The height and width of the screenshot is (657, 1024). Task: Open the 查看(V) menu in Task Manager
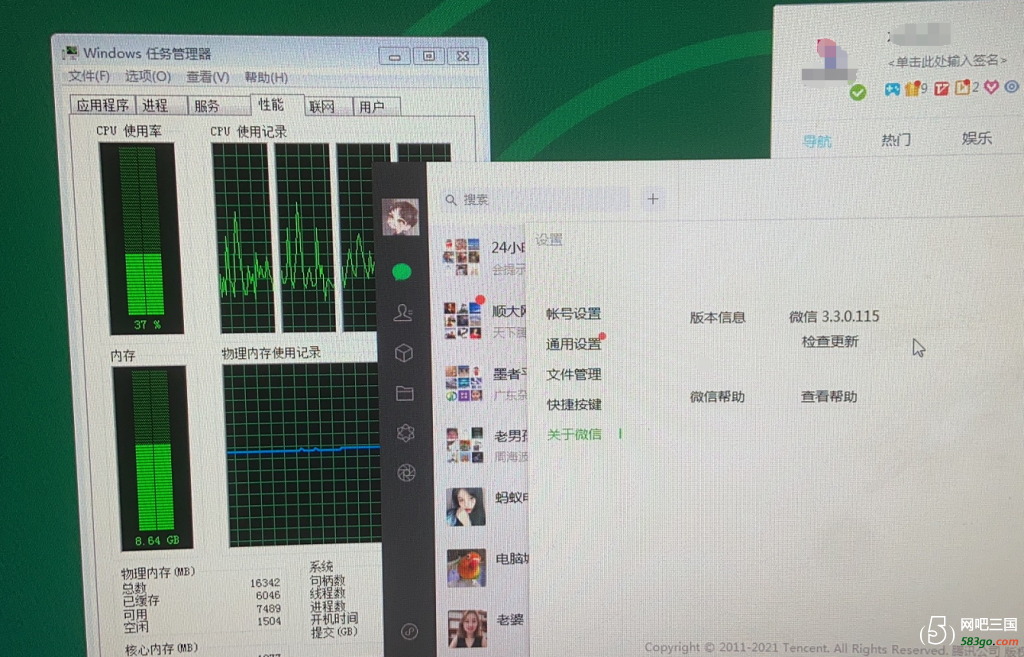click(x=208, y=77)
